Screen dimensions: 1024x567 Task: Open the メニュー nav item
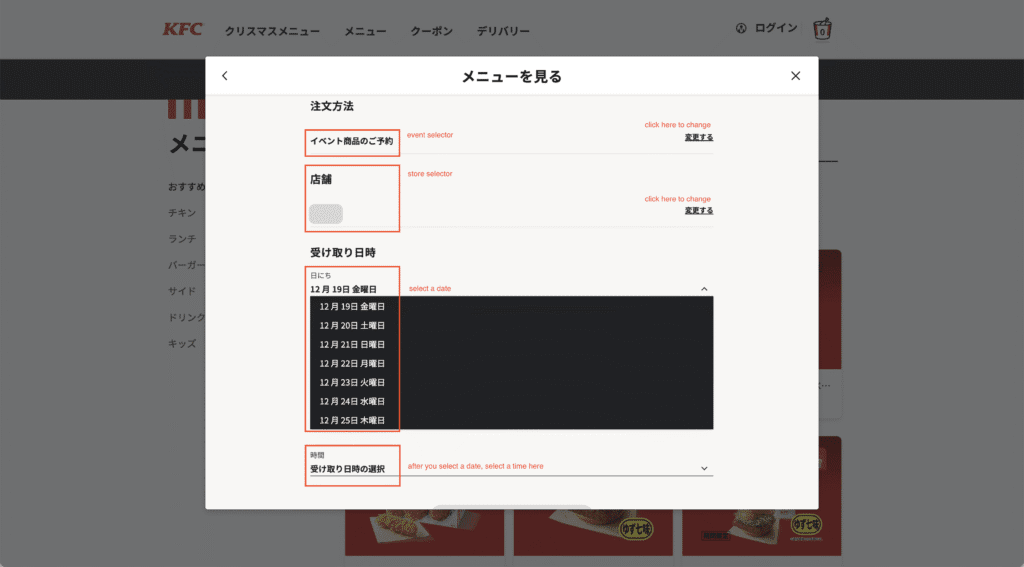click(365, 31)
